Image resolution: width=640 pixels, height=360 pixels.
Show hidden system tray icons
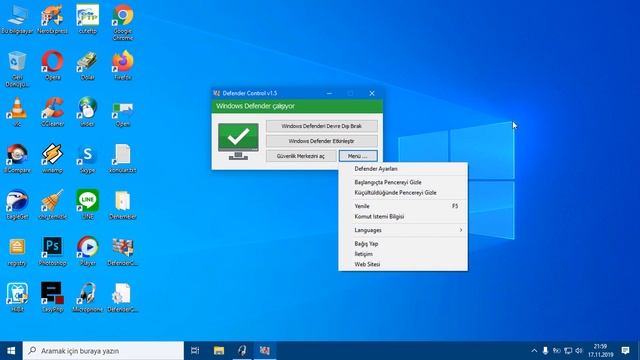tap(534, 351)
